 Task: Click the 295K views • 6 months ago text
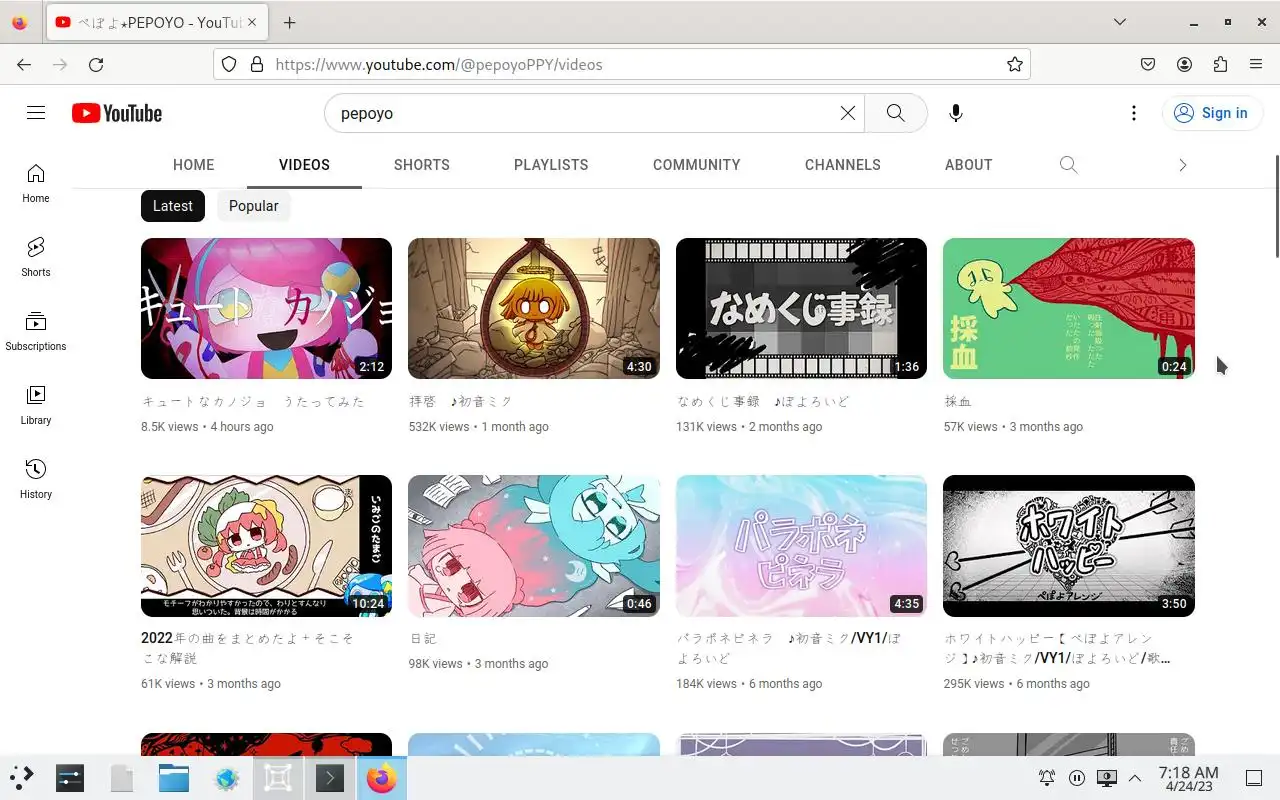tap(1016, 684)
